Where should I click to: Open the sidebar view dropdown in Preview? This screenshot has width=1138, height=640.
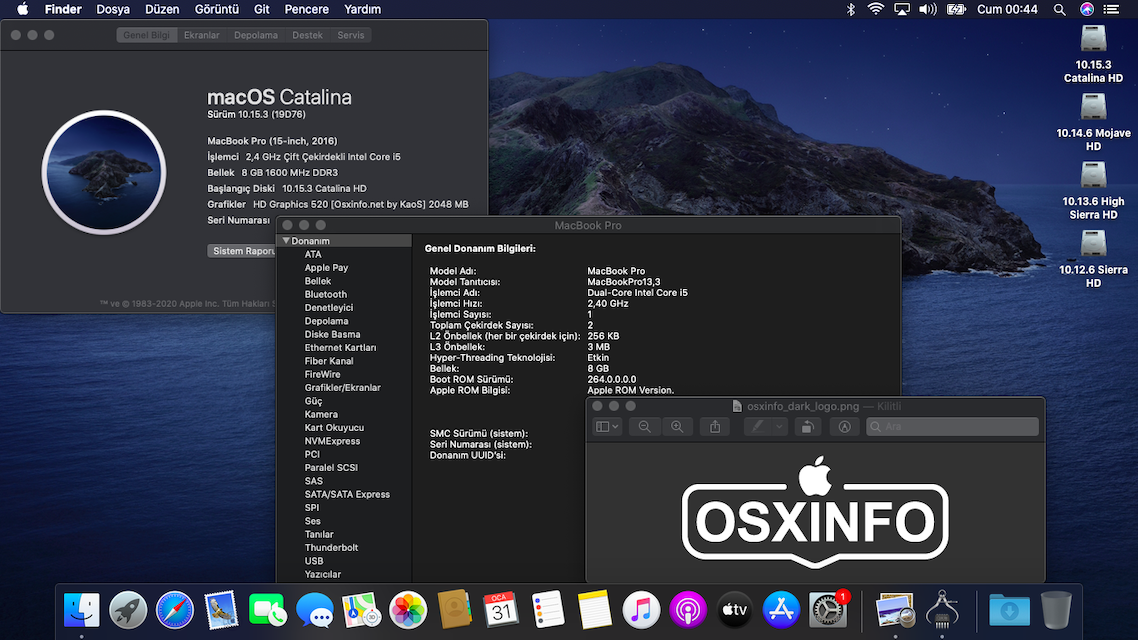607,427
